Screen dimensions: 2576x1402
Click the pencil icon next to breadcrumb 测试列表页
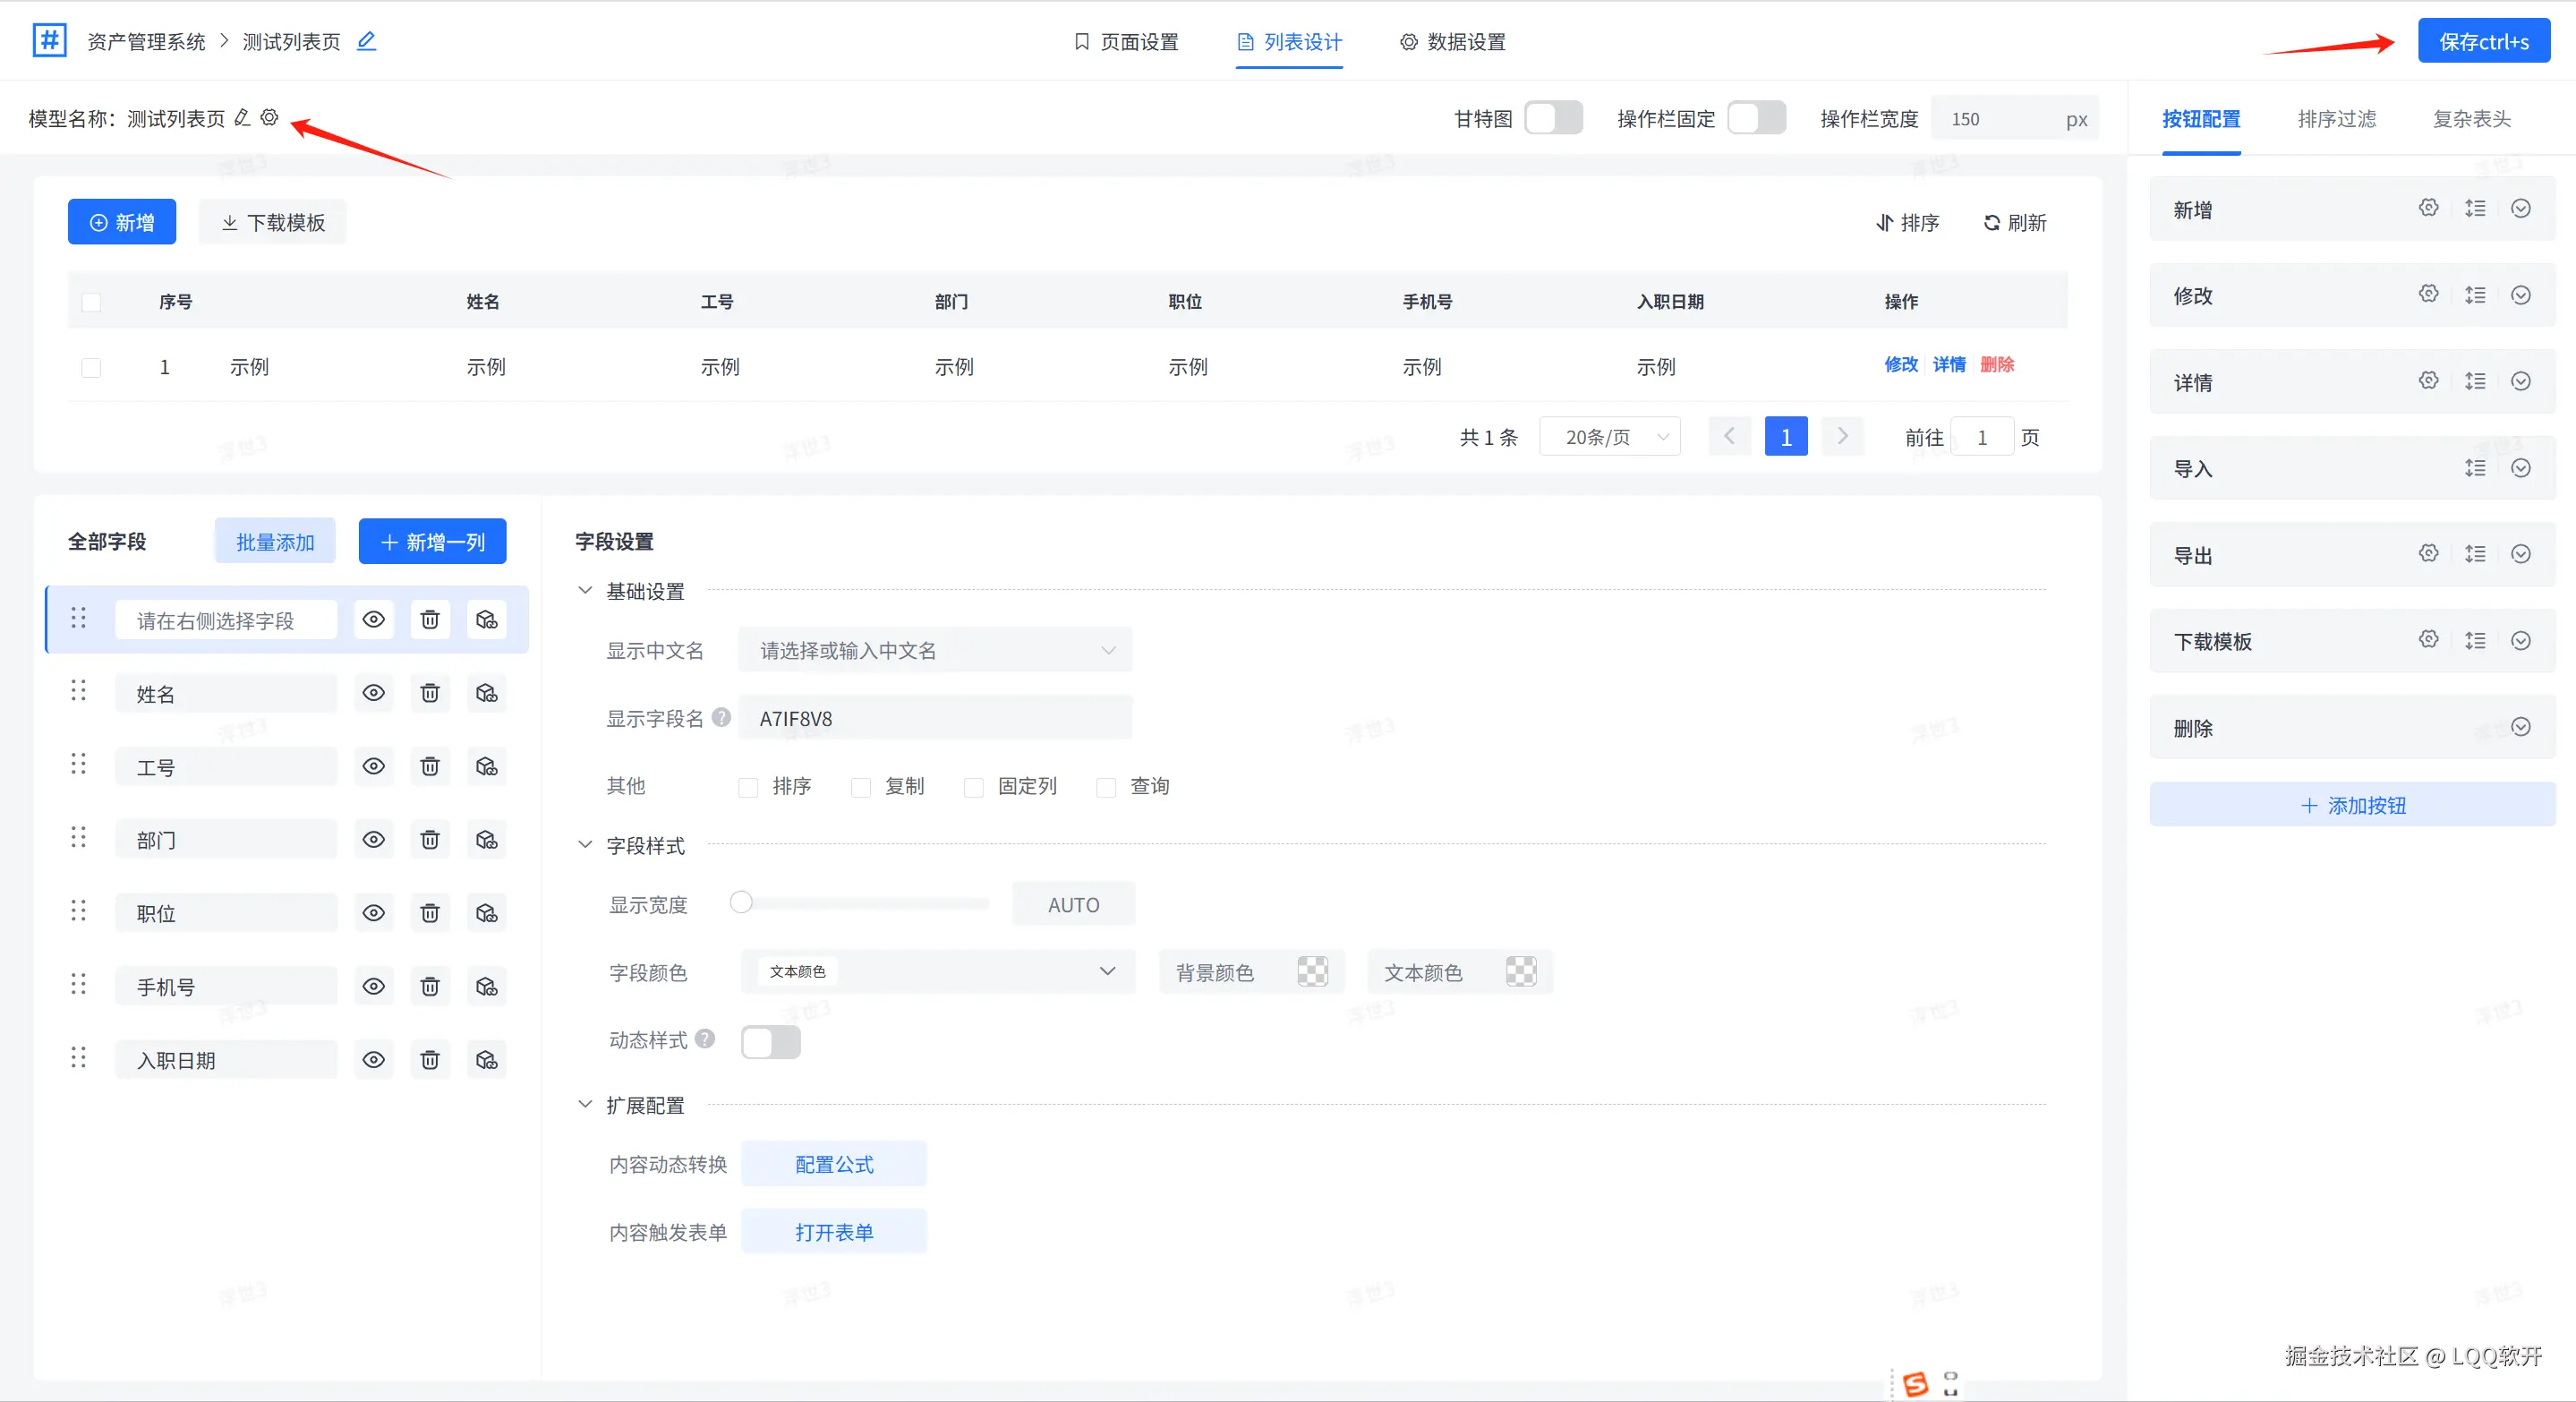366,41
